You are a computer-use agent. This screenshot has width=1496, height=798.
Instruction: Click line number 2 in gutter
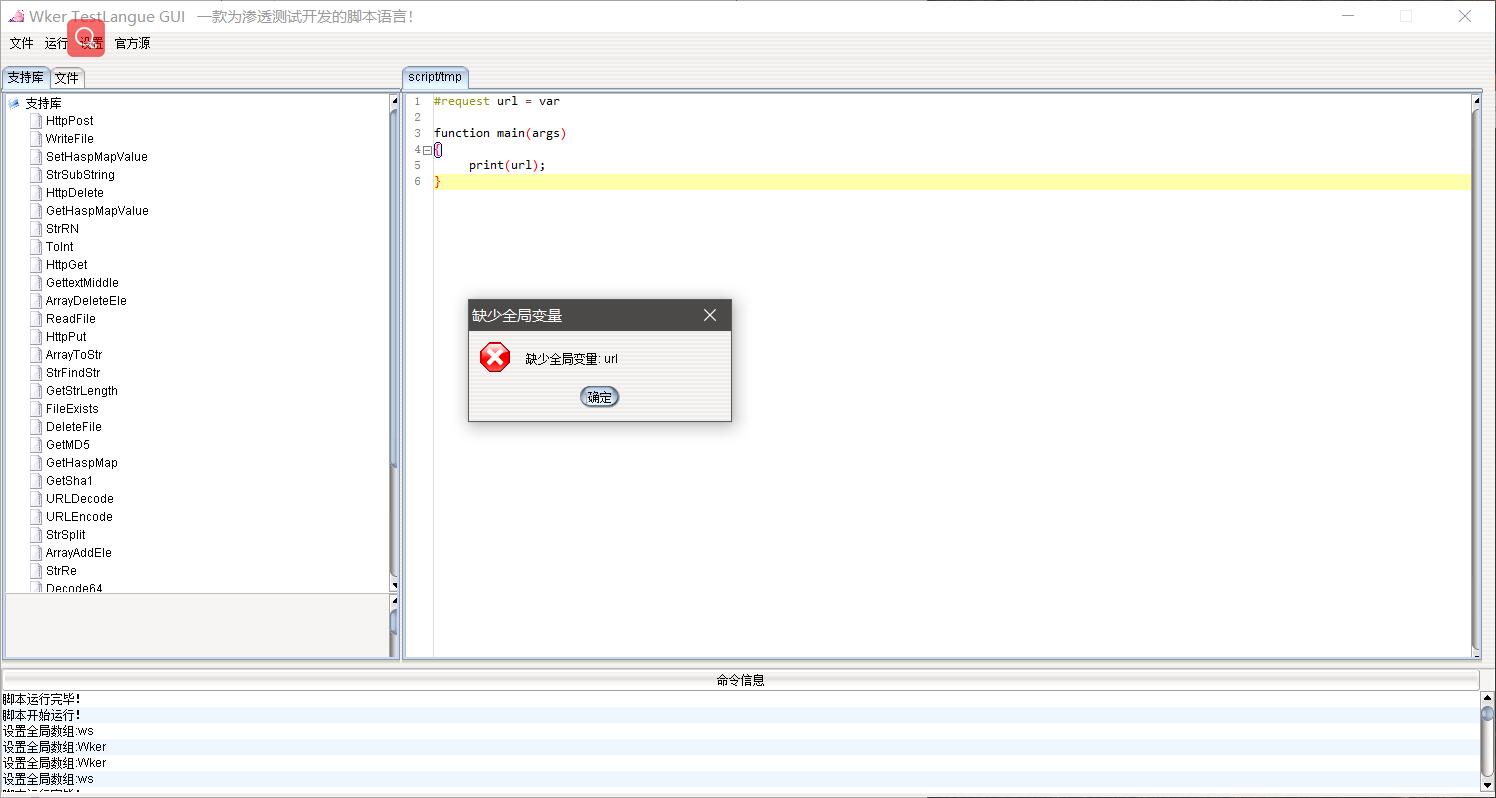pos(417,117)
